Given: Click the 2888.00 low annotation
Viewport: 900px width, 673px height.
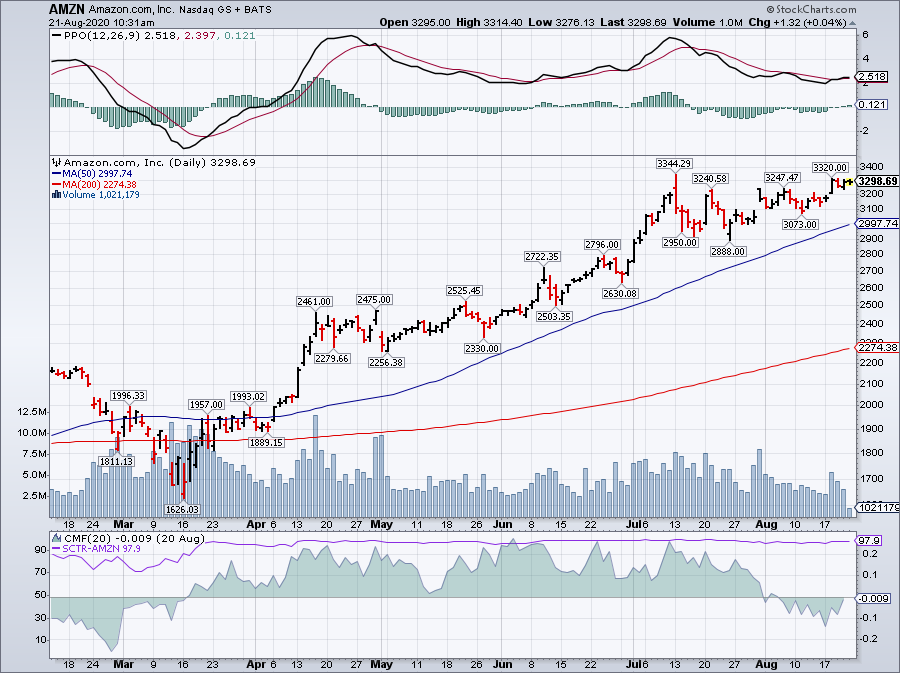Looking at the screenshot, I should pyautogui.click(x=729, y=251).
